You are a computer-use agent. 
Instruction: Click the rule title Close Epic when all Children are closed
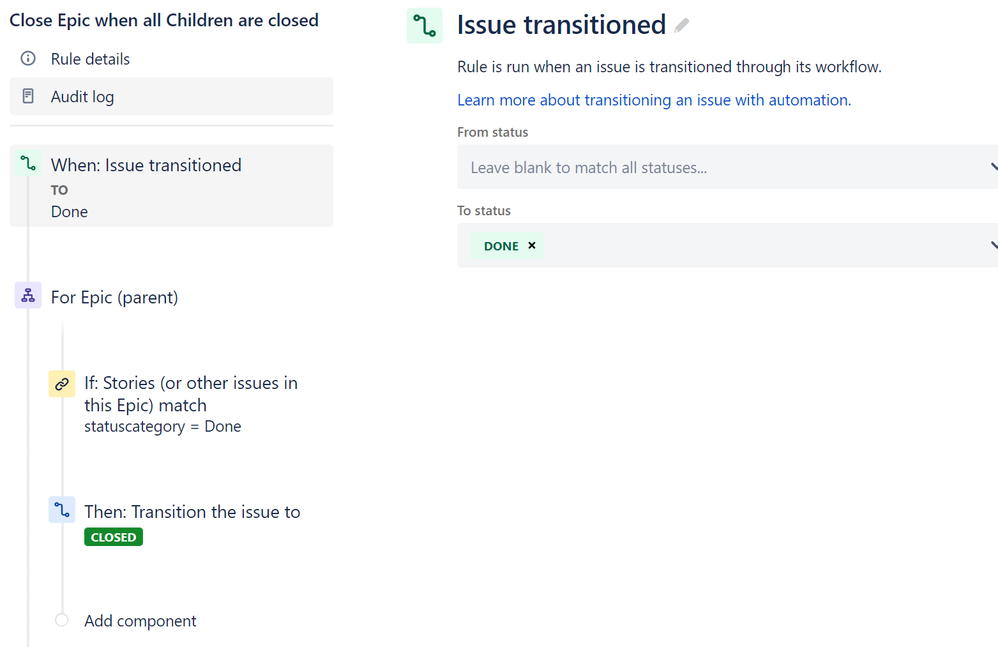[x=163, y=19]
